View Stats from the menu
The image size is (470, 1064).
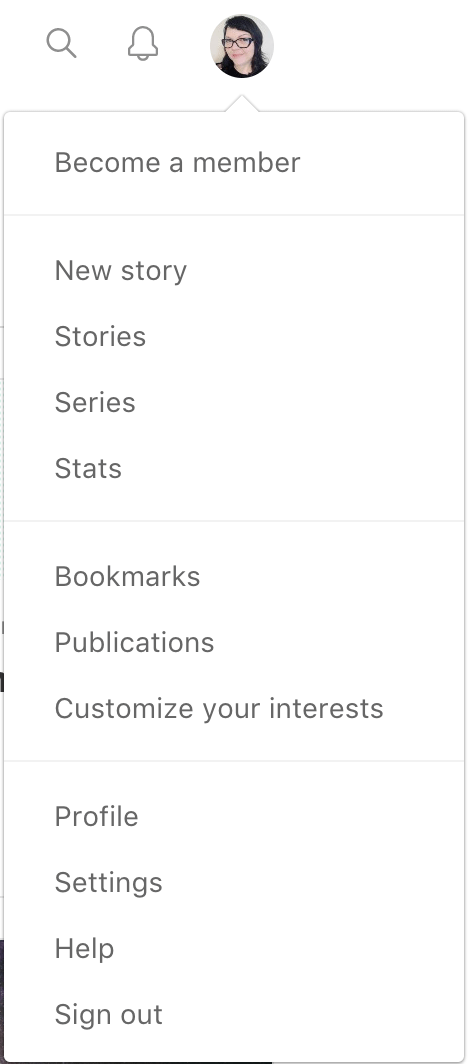88,468
